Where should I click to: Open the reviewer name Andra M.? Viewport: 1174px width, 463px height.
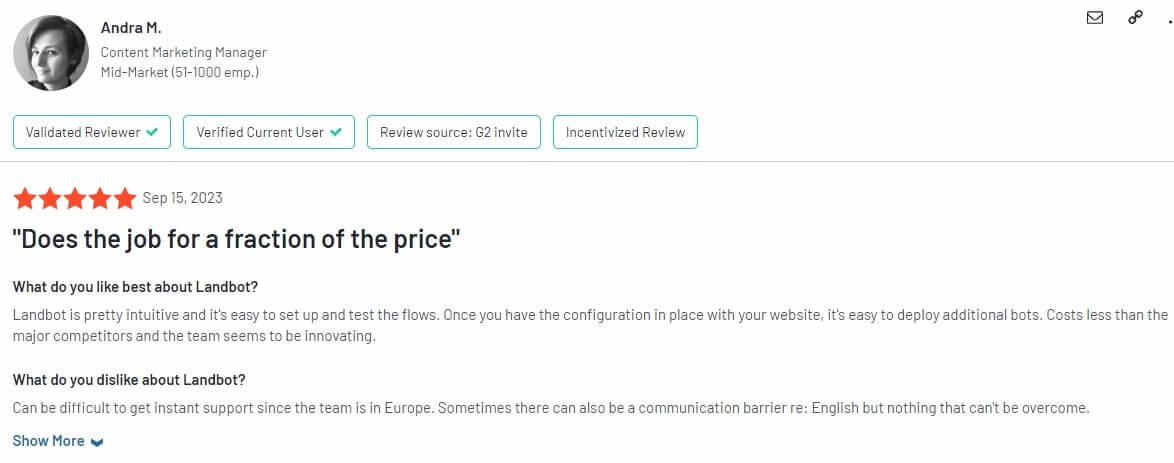[x=131, y=28]
